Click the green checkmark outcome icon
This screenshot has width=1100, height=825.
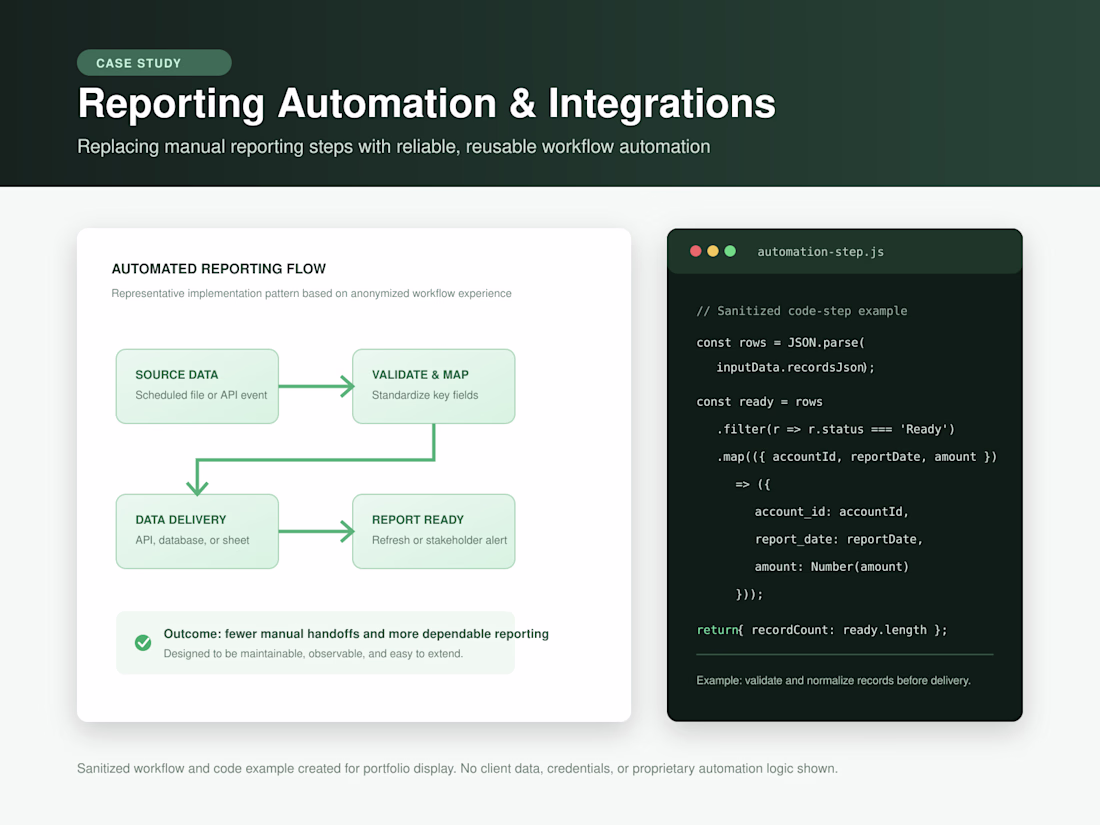click(143, 643)
